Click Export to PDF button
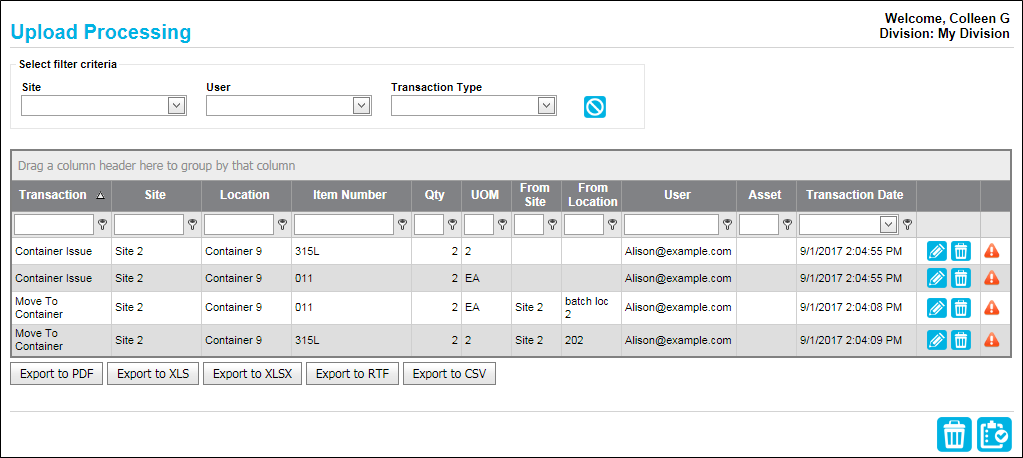This screenshot has width=1023, height=458. click(x=57, y=374)
